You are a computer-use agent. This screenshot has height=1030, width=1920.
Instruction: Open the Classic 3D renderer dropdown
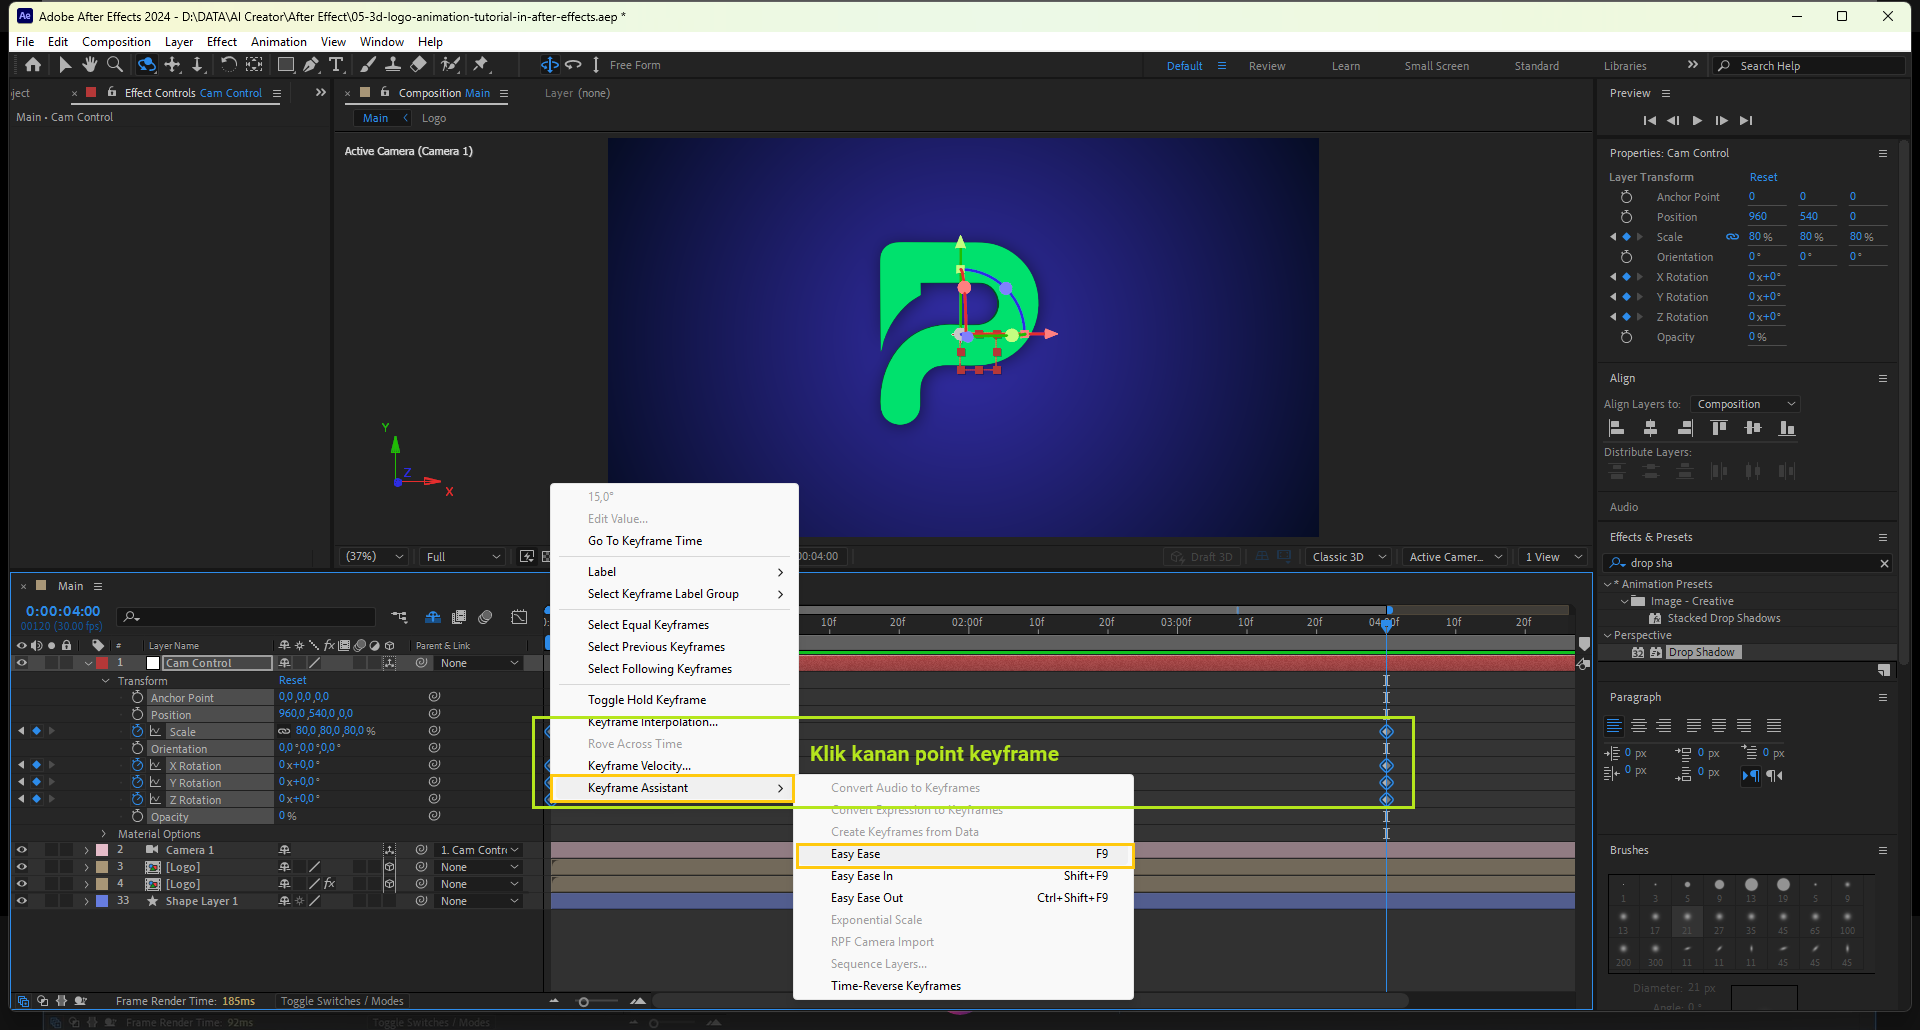tap(1347, 557)
